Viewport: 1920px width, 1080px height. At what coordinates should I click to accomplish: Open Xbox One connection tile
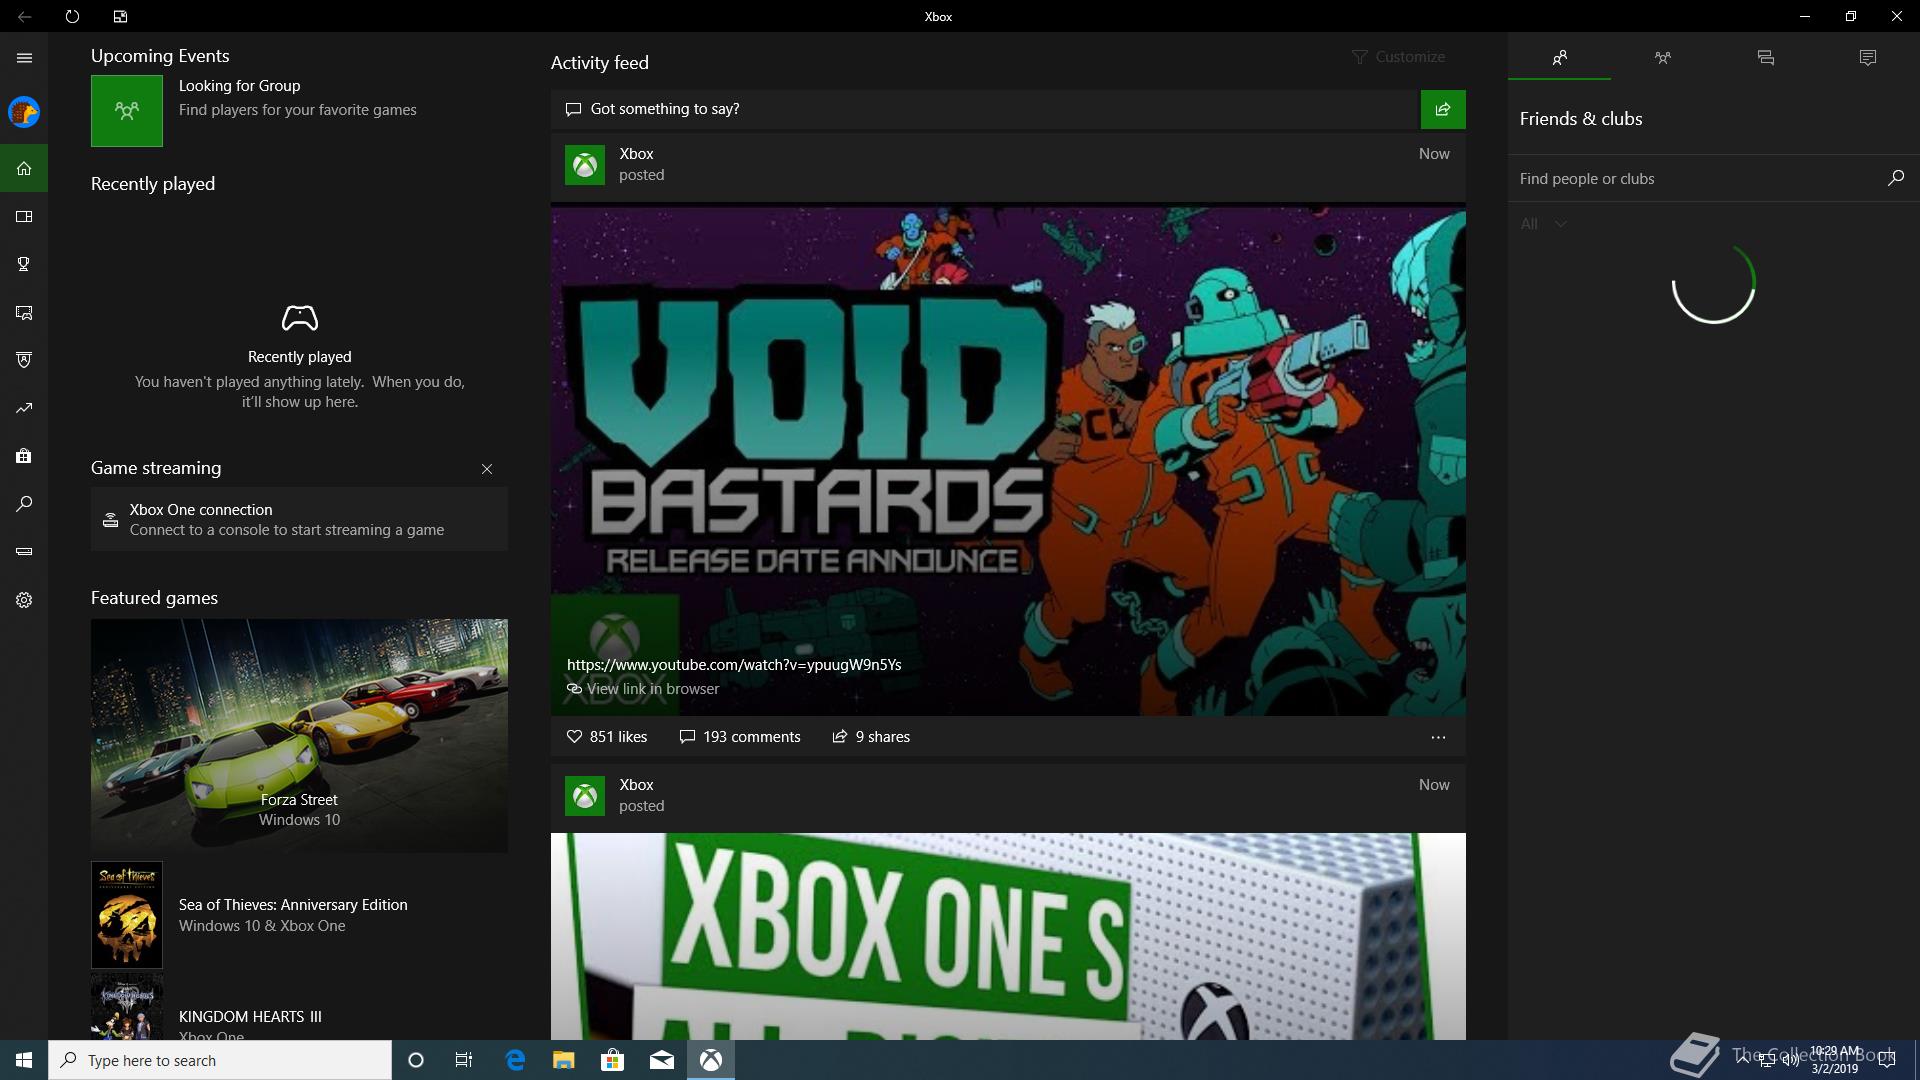(299, 519)
